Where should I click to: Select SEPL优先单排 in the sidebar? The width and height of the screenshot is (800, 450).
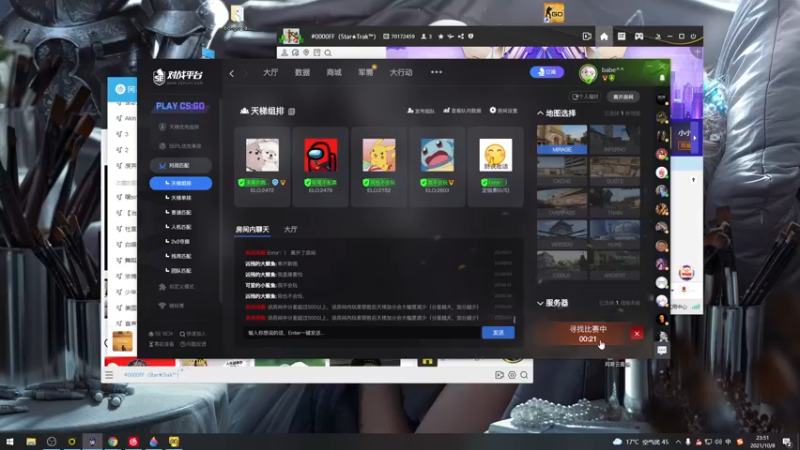(x=180, y=146)
